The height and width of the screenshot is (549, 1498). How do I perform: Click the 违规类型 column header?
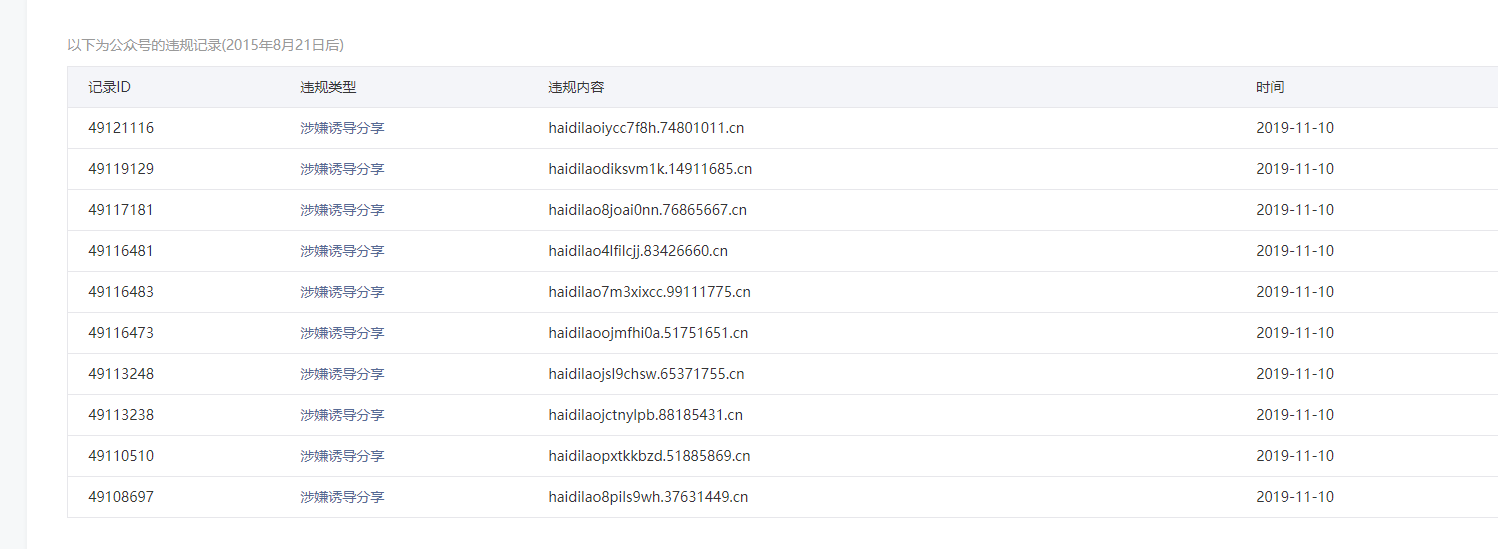pyautogui.click(x=328, y=87)
